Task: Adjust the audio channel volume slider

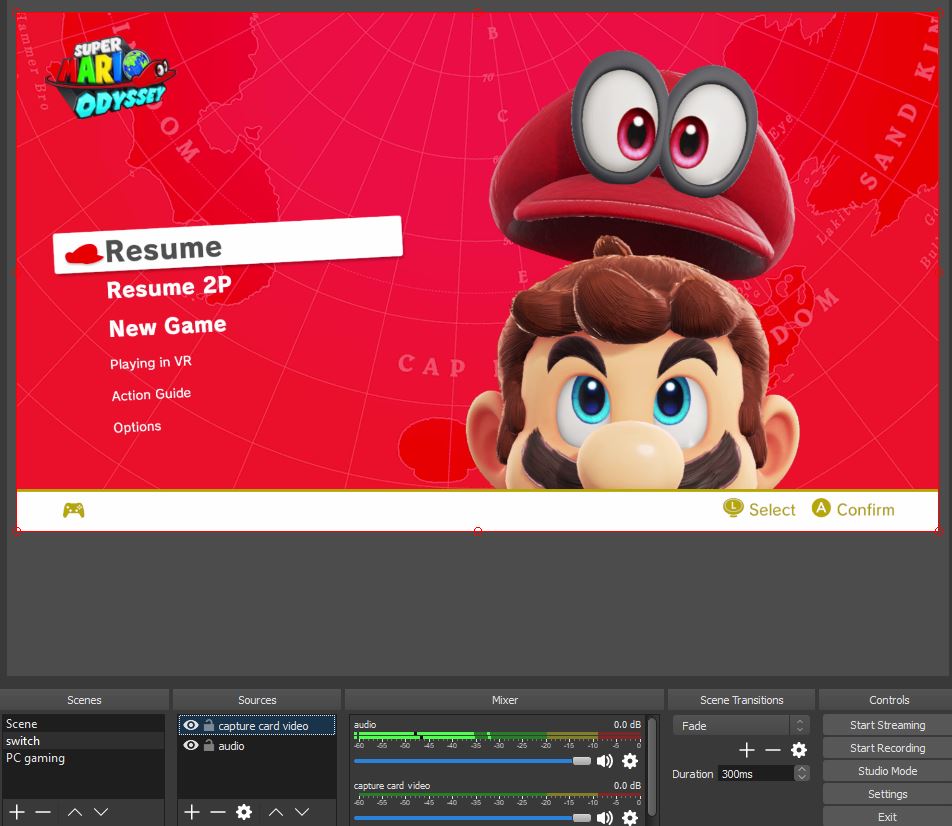Action: point(582,761)
